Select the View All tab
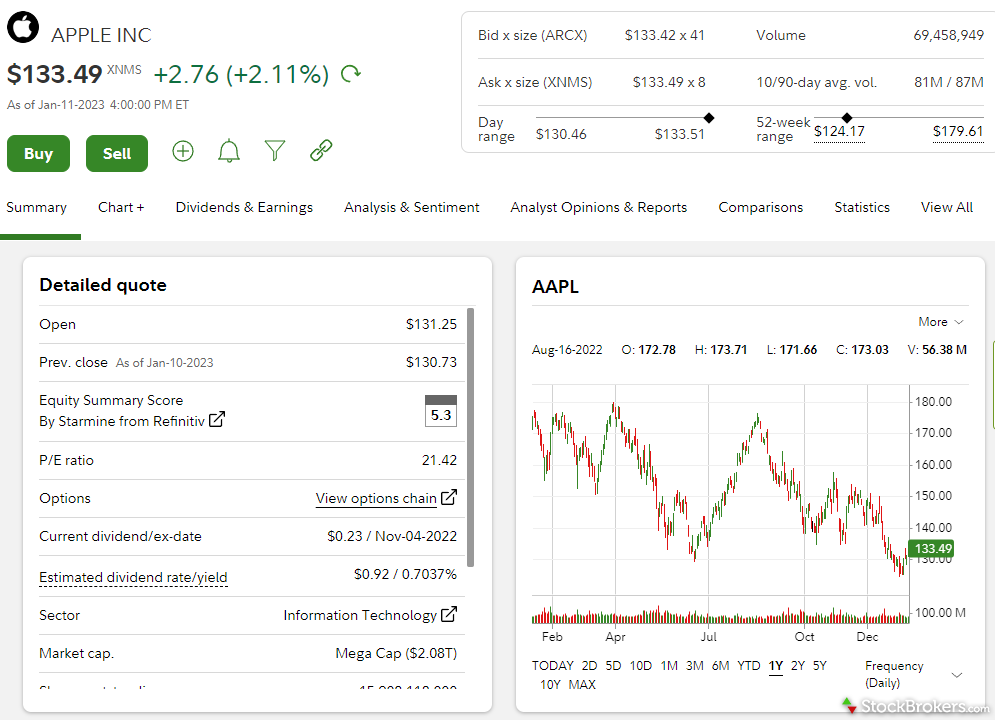This screenshot has height=720, width=995. [947, 207]
